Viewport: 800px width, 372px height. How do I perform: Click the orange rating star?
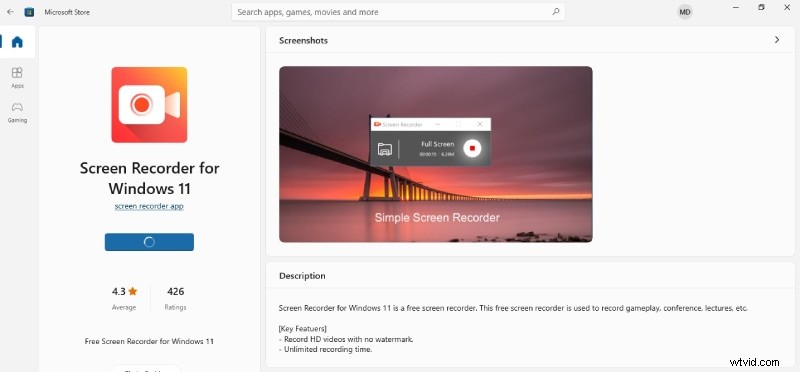point(133,291)
